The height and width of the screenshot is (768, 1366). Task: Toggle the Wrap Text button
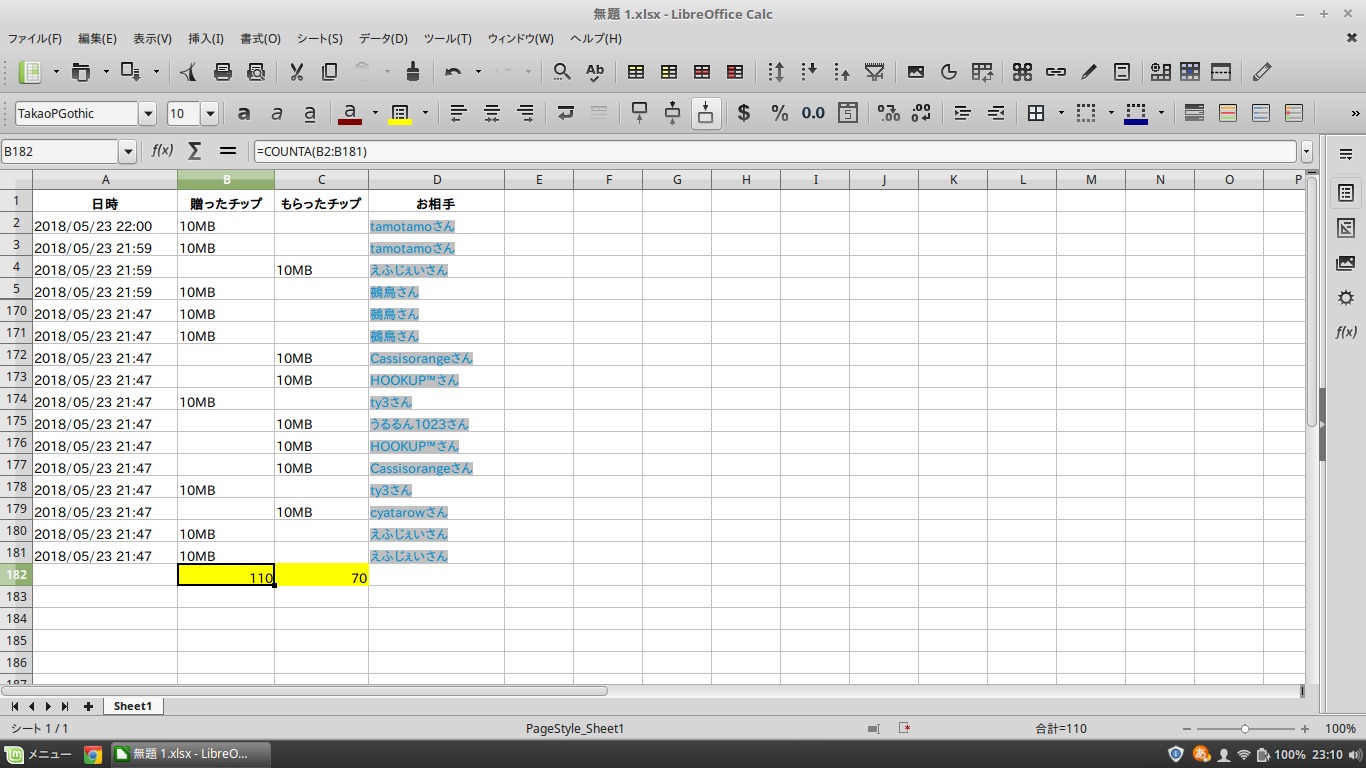tap(566, 113)
